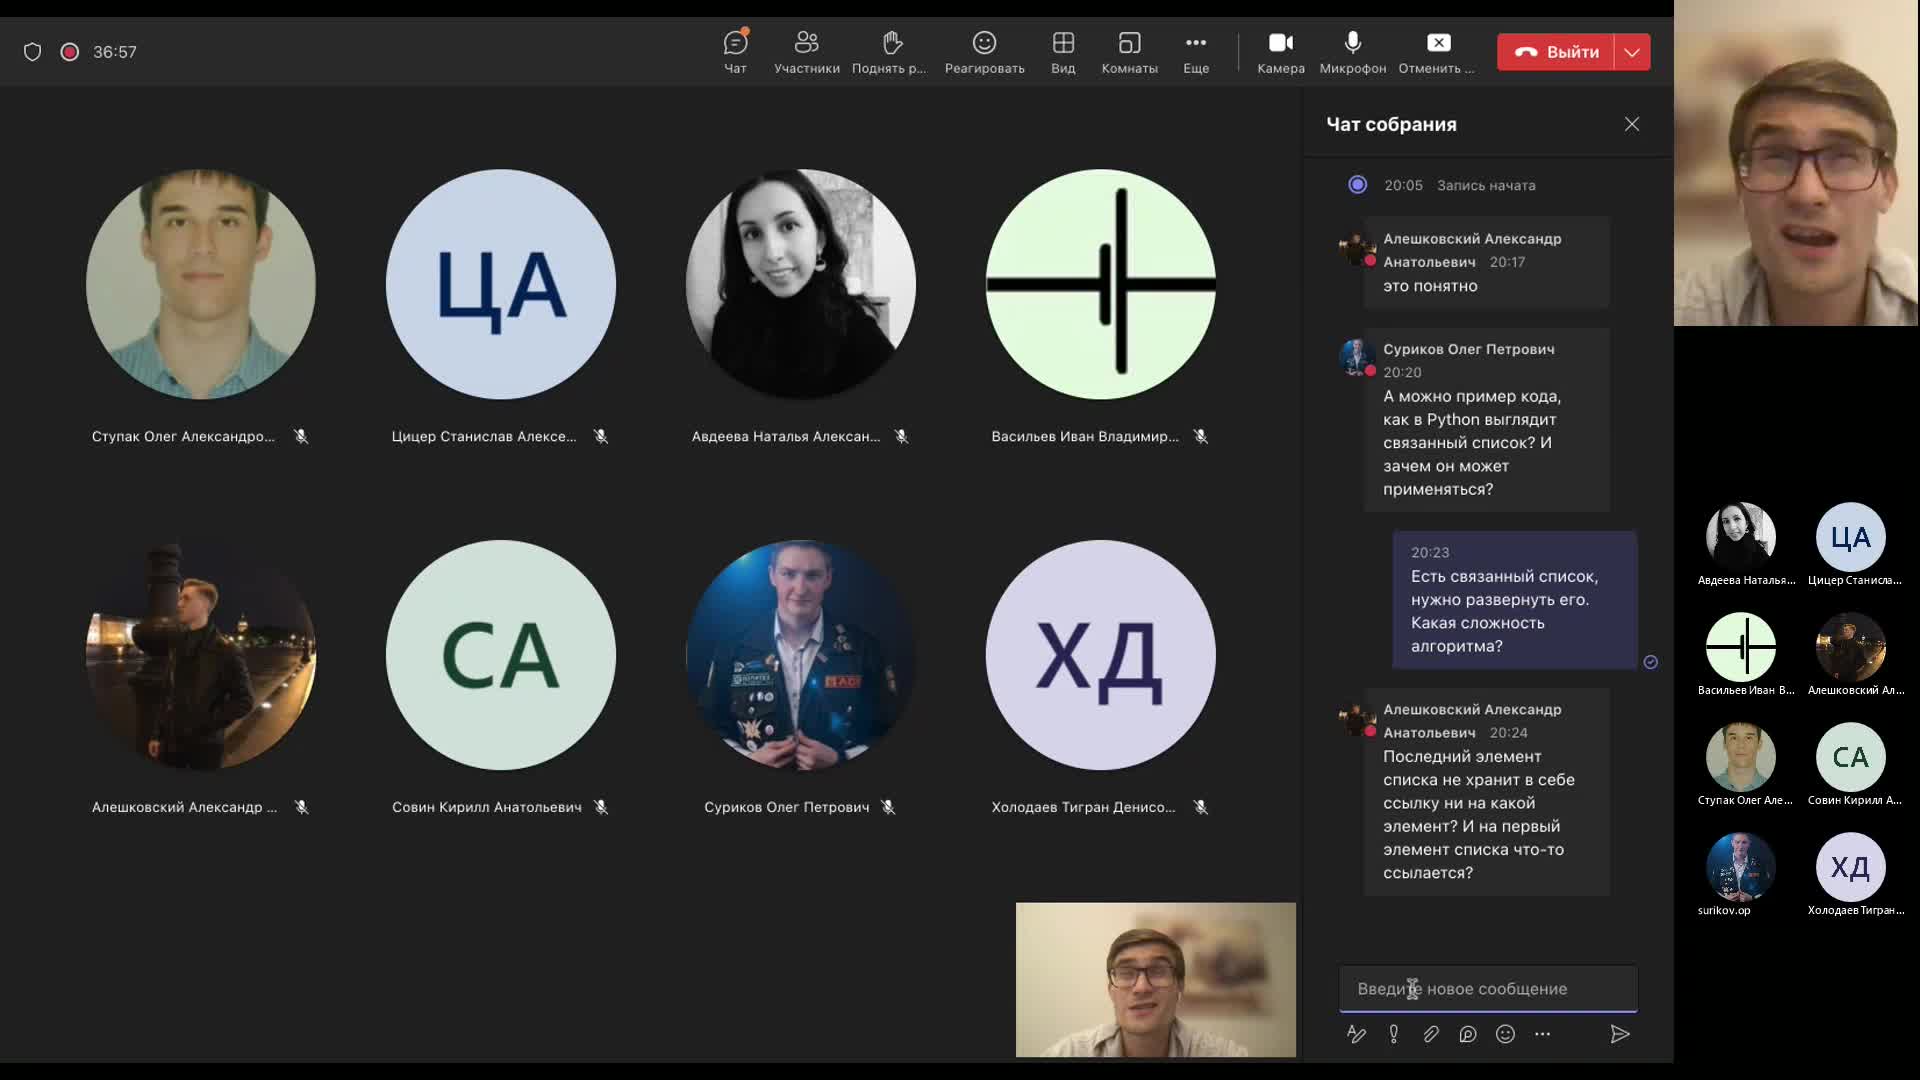Click the speaker video in top-right corner
Viewport: 1920px width, 1080px height.
pyautogui.click(x=1796, y=163)
